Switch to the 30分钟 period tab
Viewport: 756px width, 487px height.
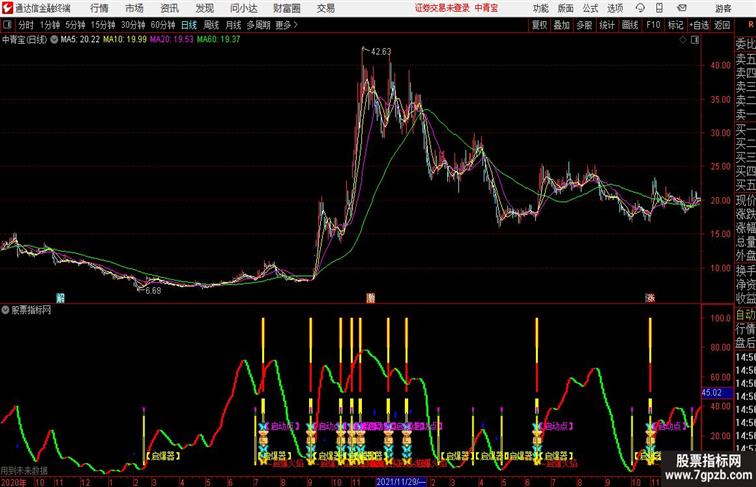point(133,25)
